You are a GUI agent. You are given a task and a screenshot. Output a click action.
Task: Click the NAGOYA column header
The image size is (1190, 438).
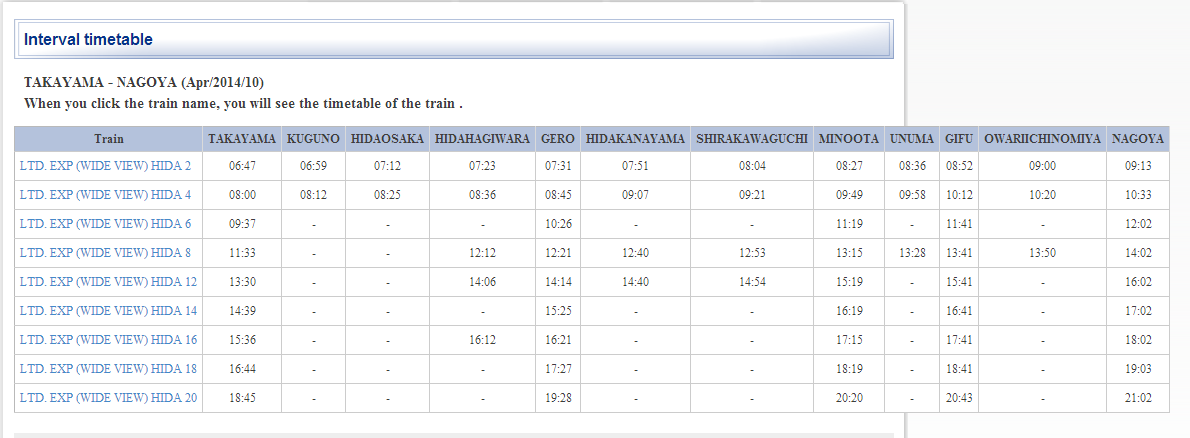pyautogui.click(x=1138, y=139)
